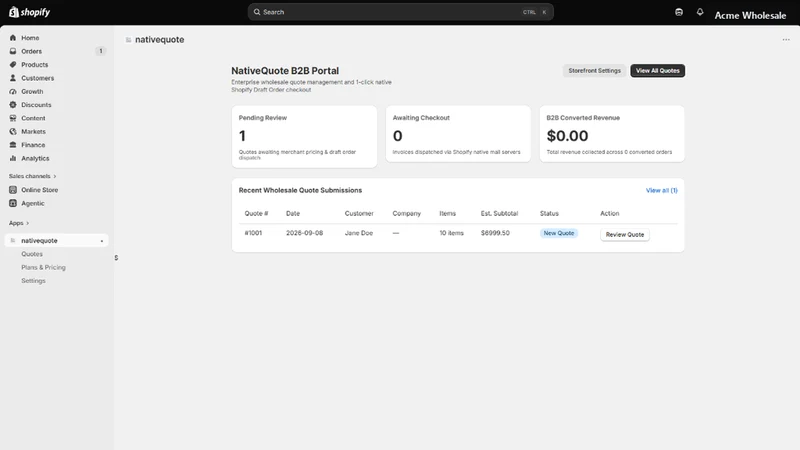
Task: Click the Discounts badge icon
Action: 13,105
